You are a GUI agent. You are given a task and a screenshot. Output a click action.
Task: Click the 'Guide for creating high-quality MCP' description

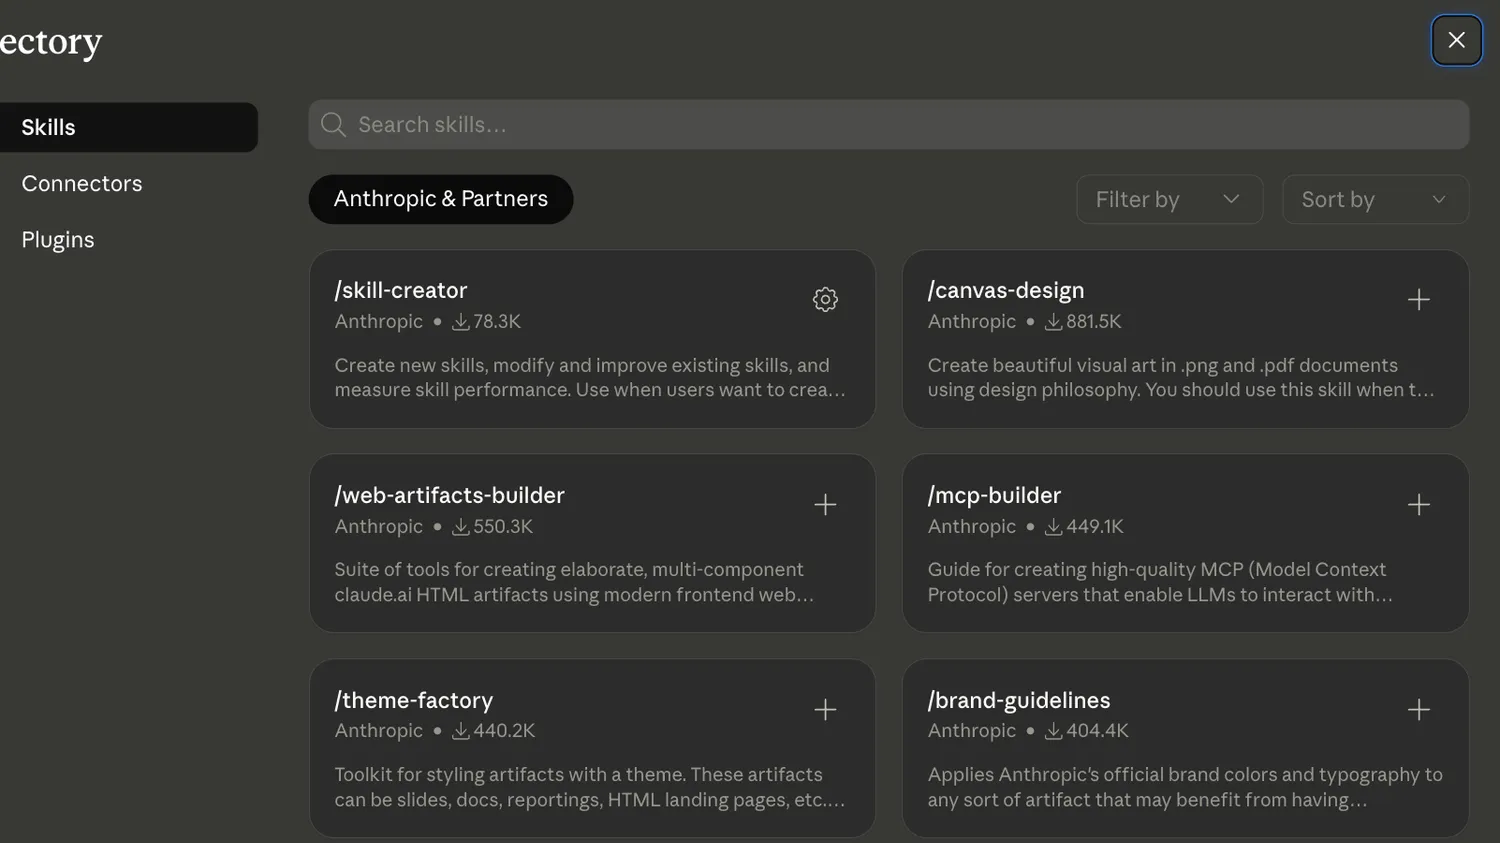[x=1160, y=582]
